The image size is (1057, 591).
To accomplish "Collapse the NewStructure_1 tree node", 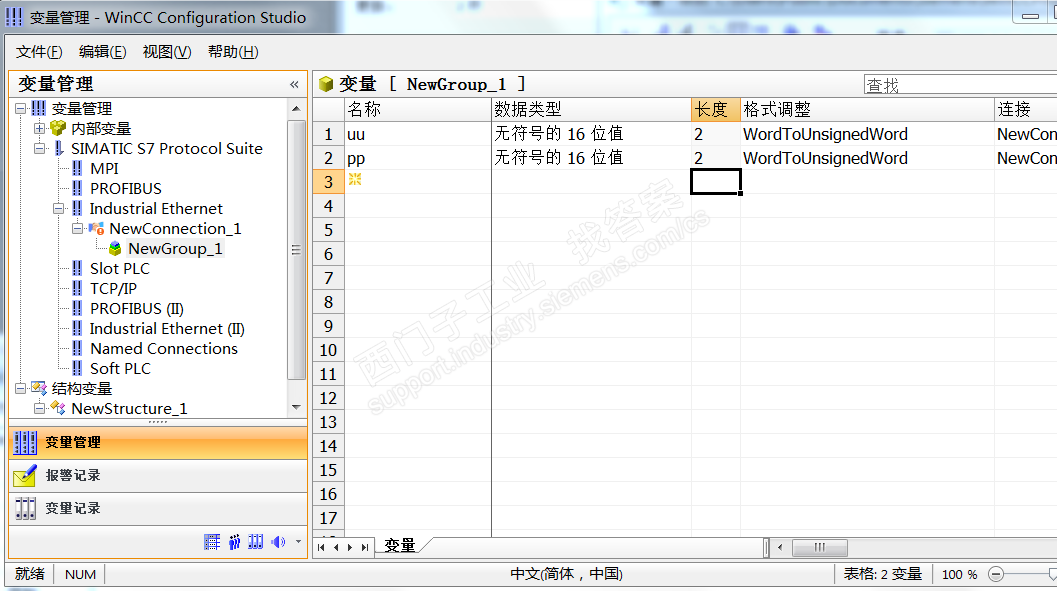I will (x=39, y=408).
